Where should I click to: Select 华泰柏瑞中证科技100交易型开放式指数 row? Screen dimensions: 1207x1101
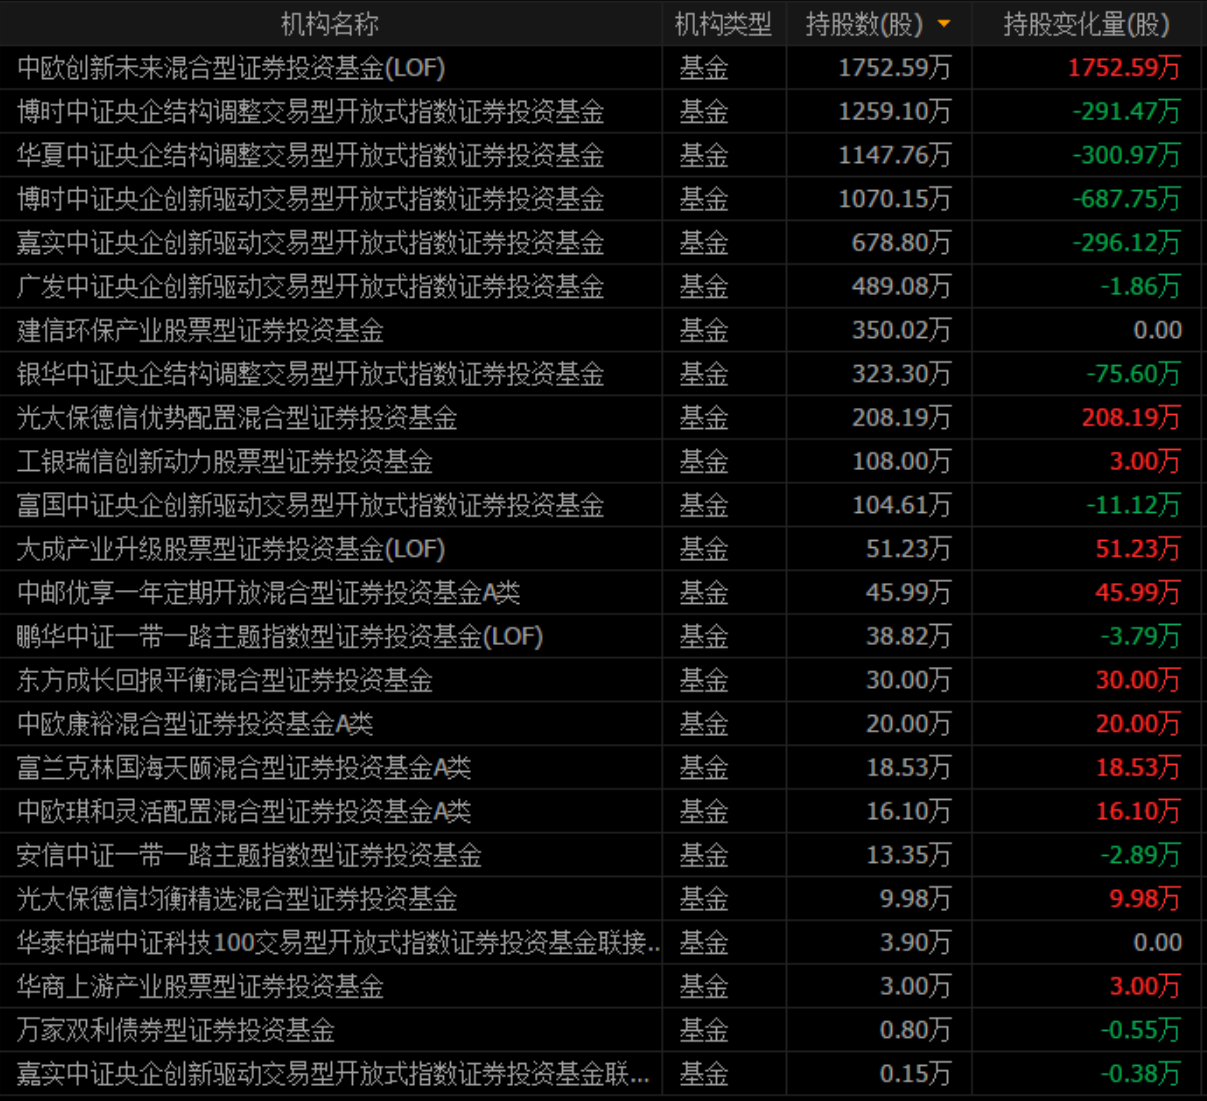[x=338, y=943]
